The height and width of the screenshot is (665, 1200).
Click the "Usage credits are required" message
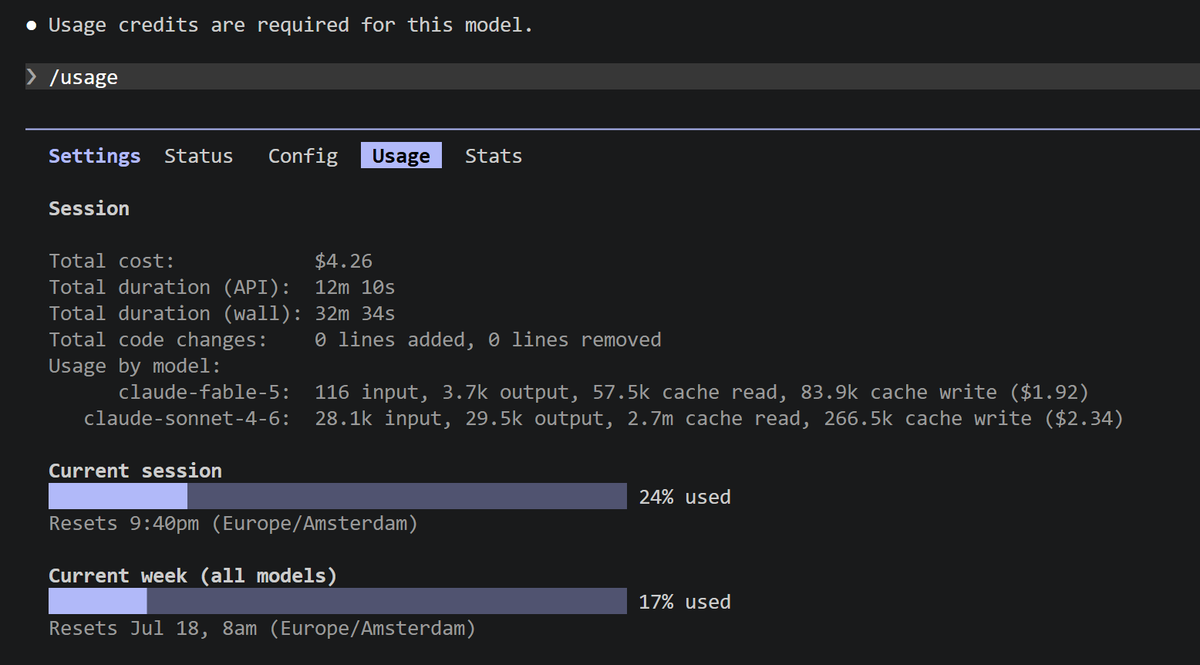pyautogui.click(x=291, y=25)
